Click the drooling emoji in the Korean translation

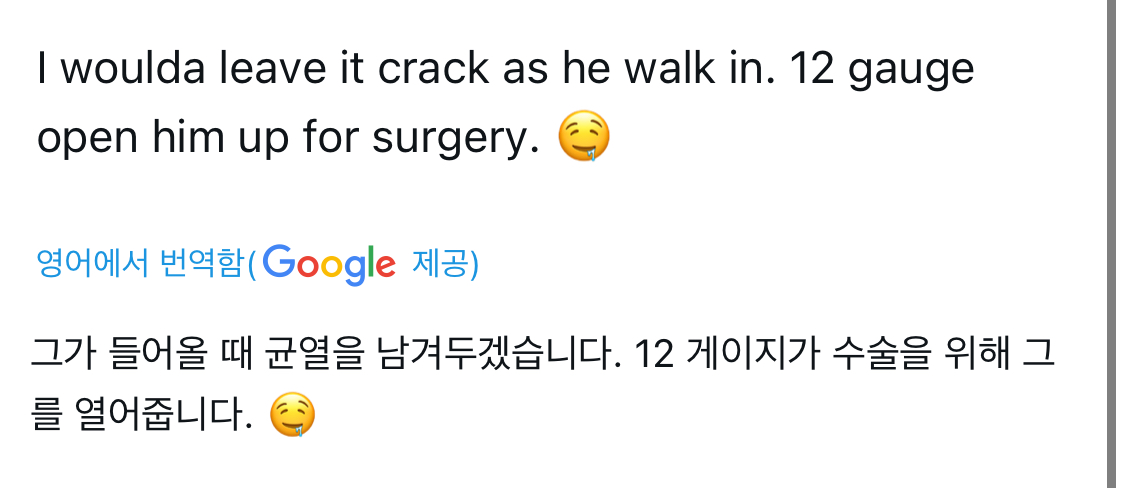[292, 415]
